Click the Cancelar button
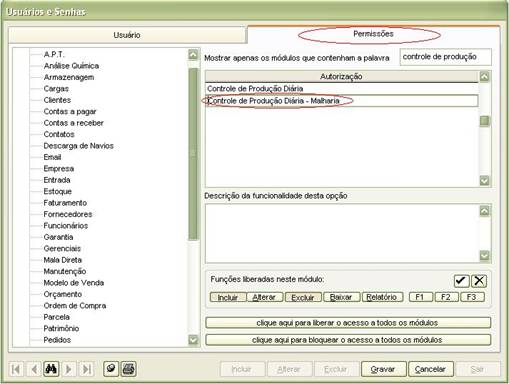 pyautogui.click(x=431, y=369)
